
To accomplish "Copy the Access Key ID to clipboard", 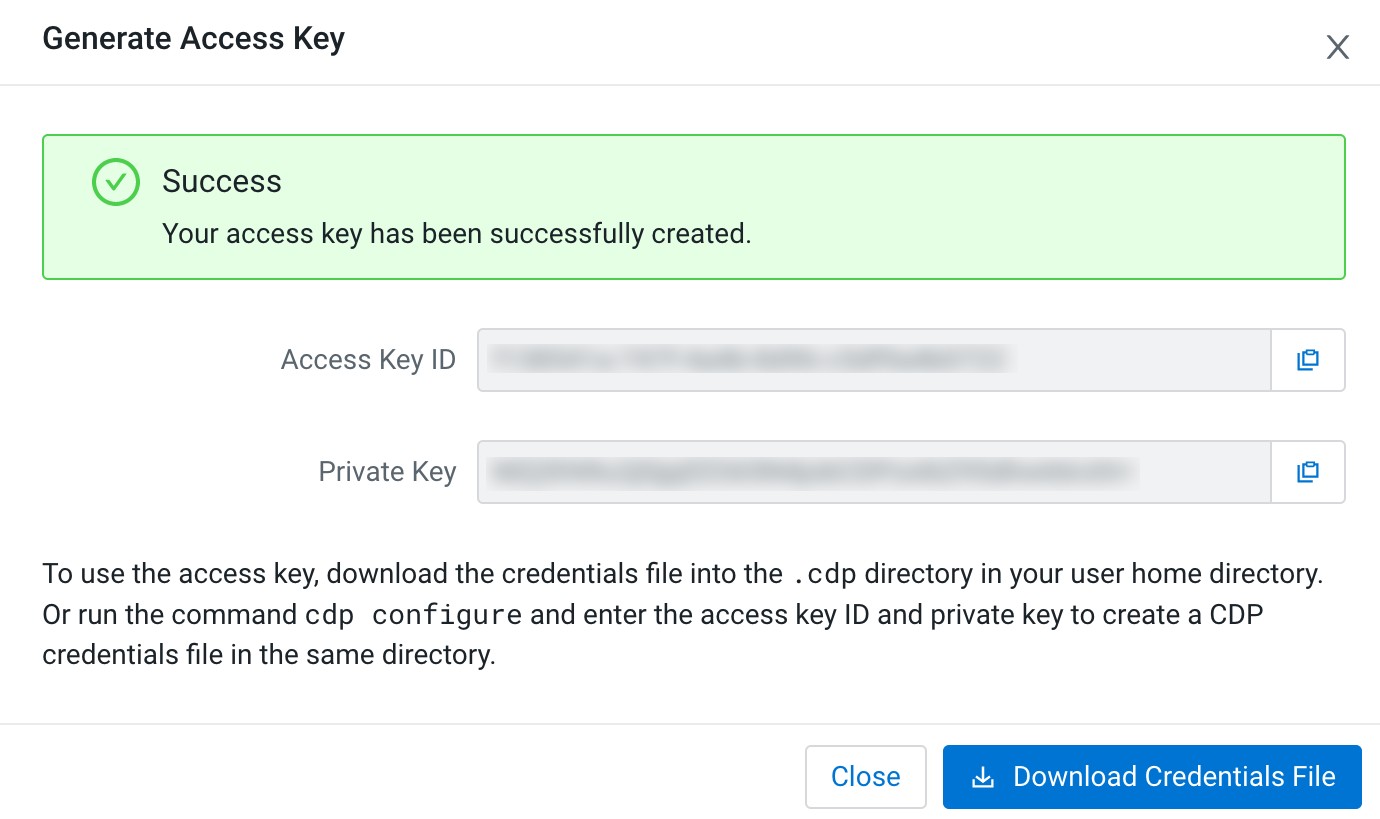I will (x=1307, y=360).
